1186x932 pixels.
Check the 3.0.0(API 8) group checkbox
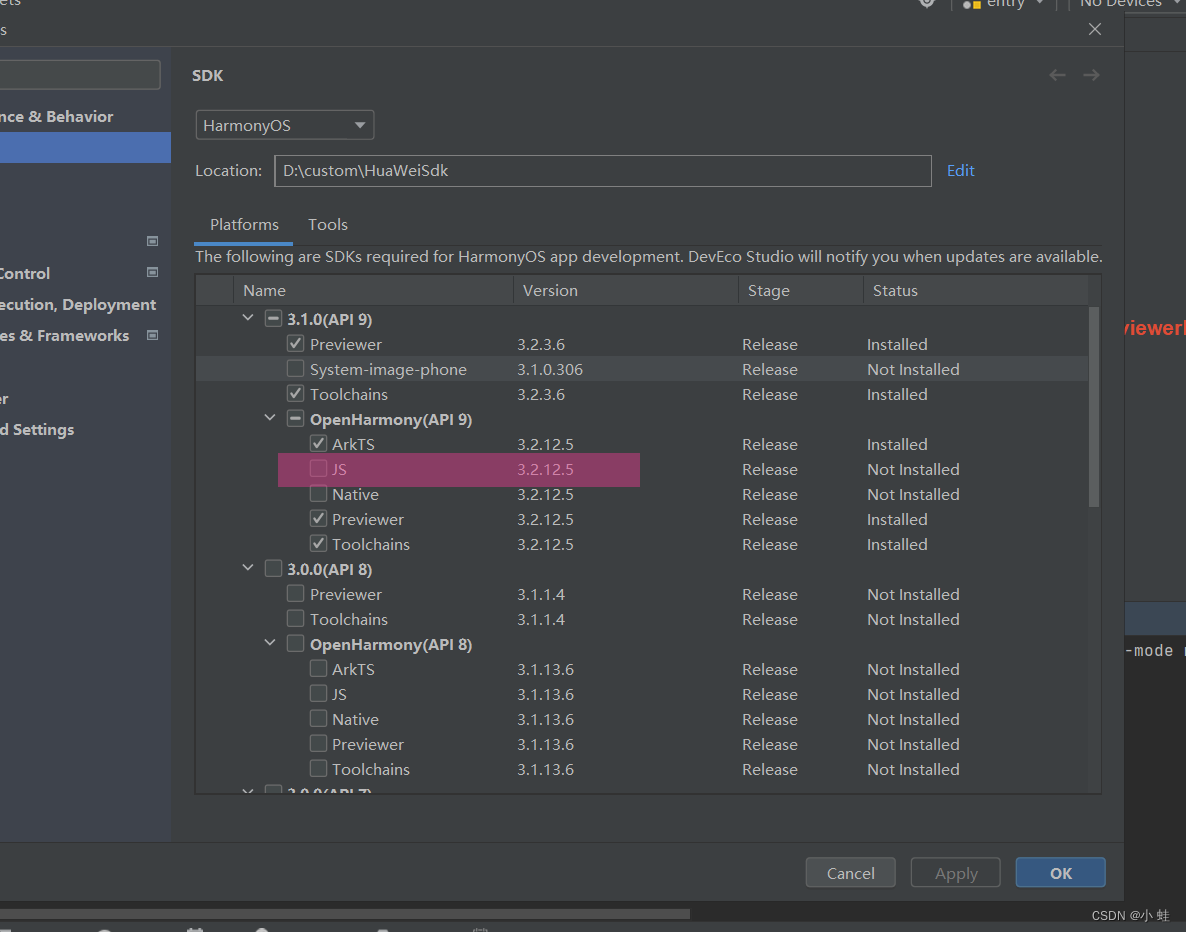click(273, 568)
